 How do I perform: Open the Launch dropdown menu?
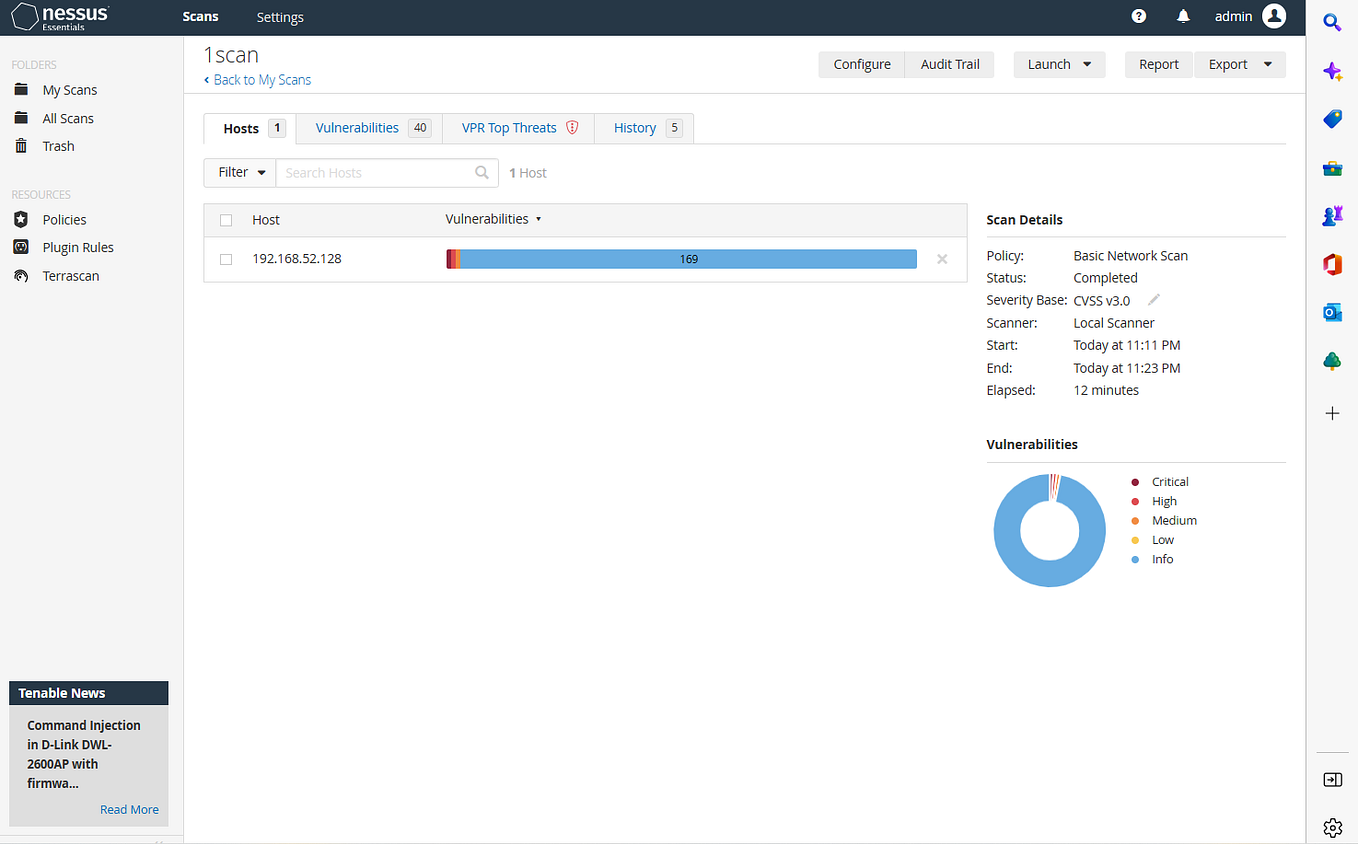click(x=1059, y=64)
